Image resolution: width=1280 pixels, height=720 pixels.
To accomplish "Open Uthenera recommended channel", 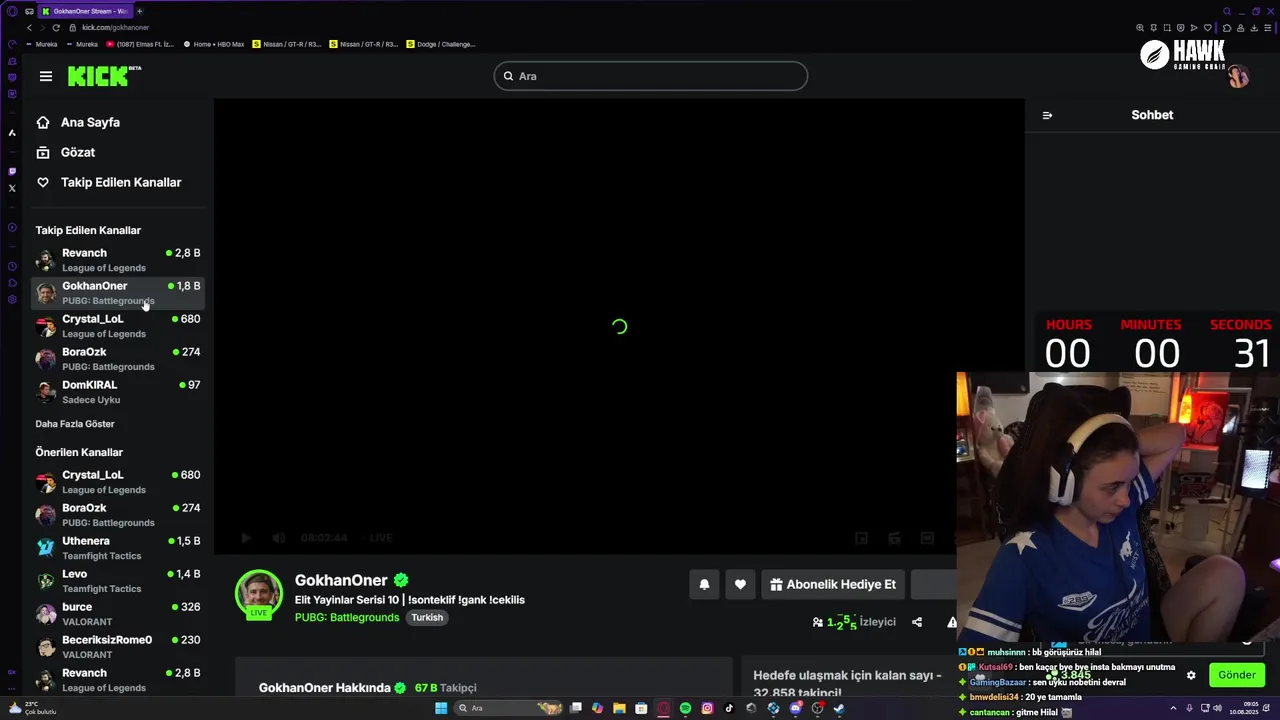I will [118, 548].
